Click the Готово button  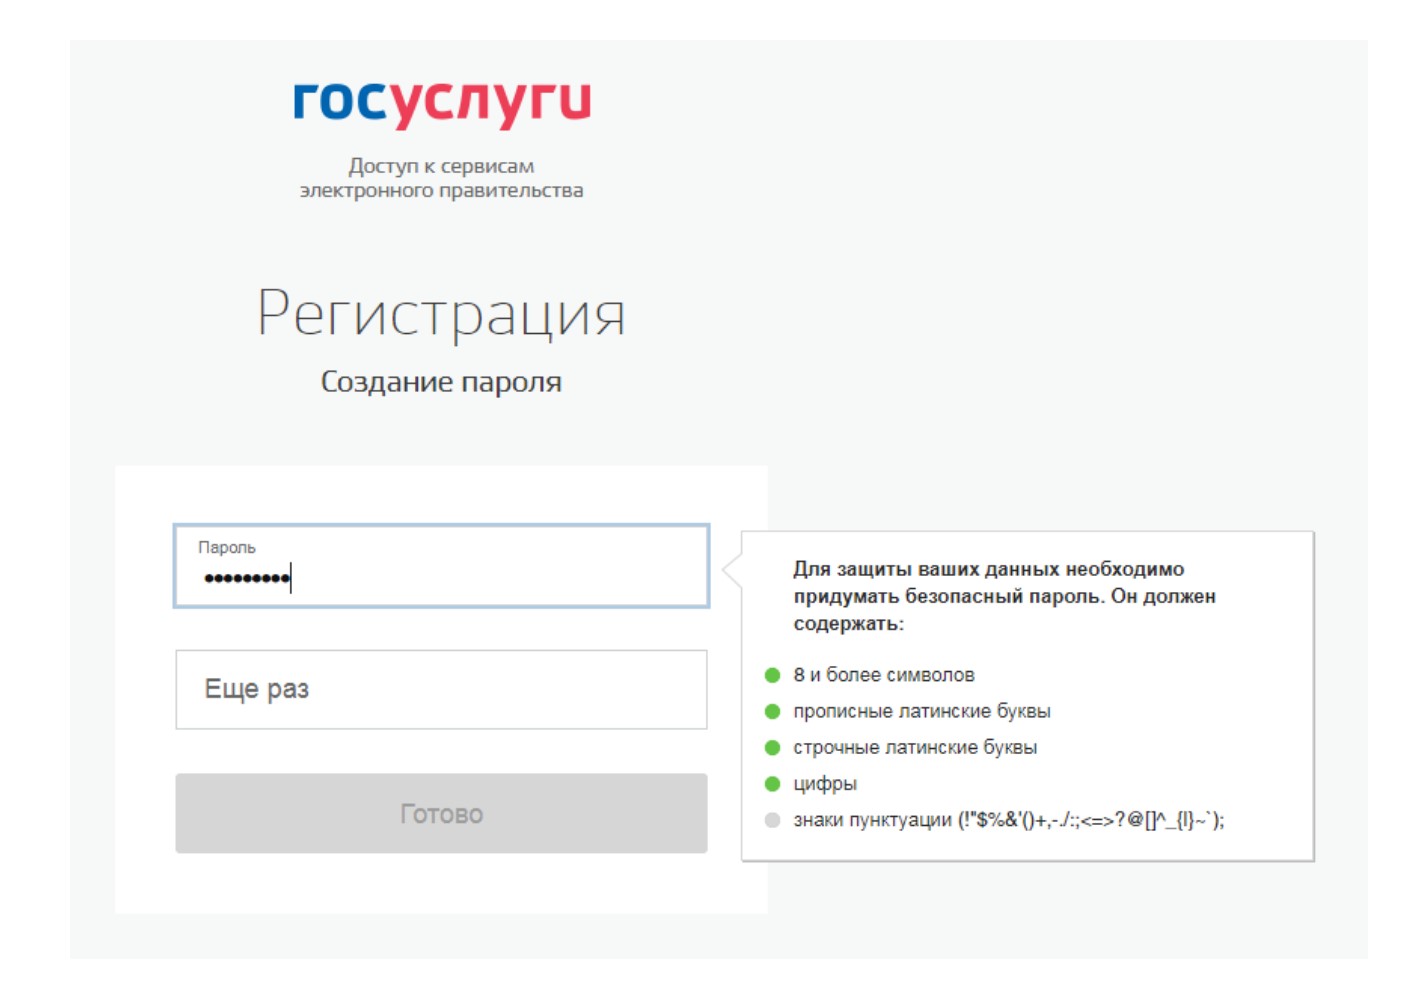click(x=441, y=813)
